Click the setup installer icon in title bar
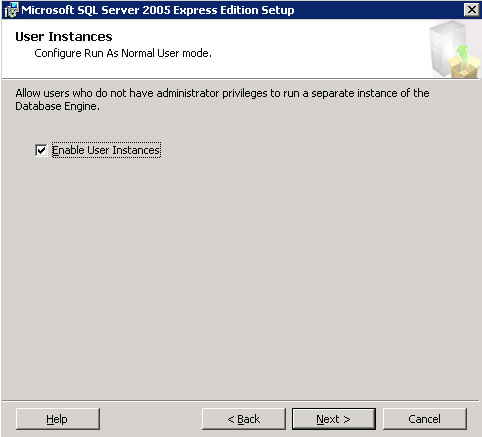Viewport: 482px width, 437px height. (x=11, y=10)
